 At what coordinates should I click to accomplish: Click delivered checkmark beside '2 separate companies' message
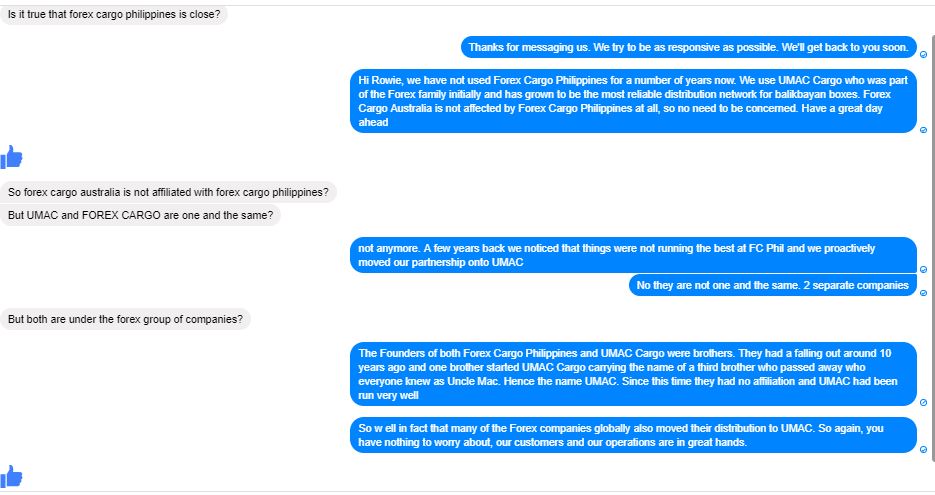(924, 293)
